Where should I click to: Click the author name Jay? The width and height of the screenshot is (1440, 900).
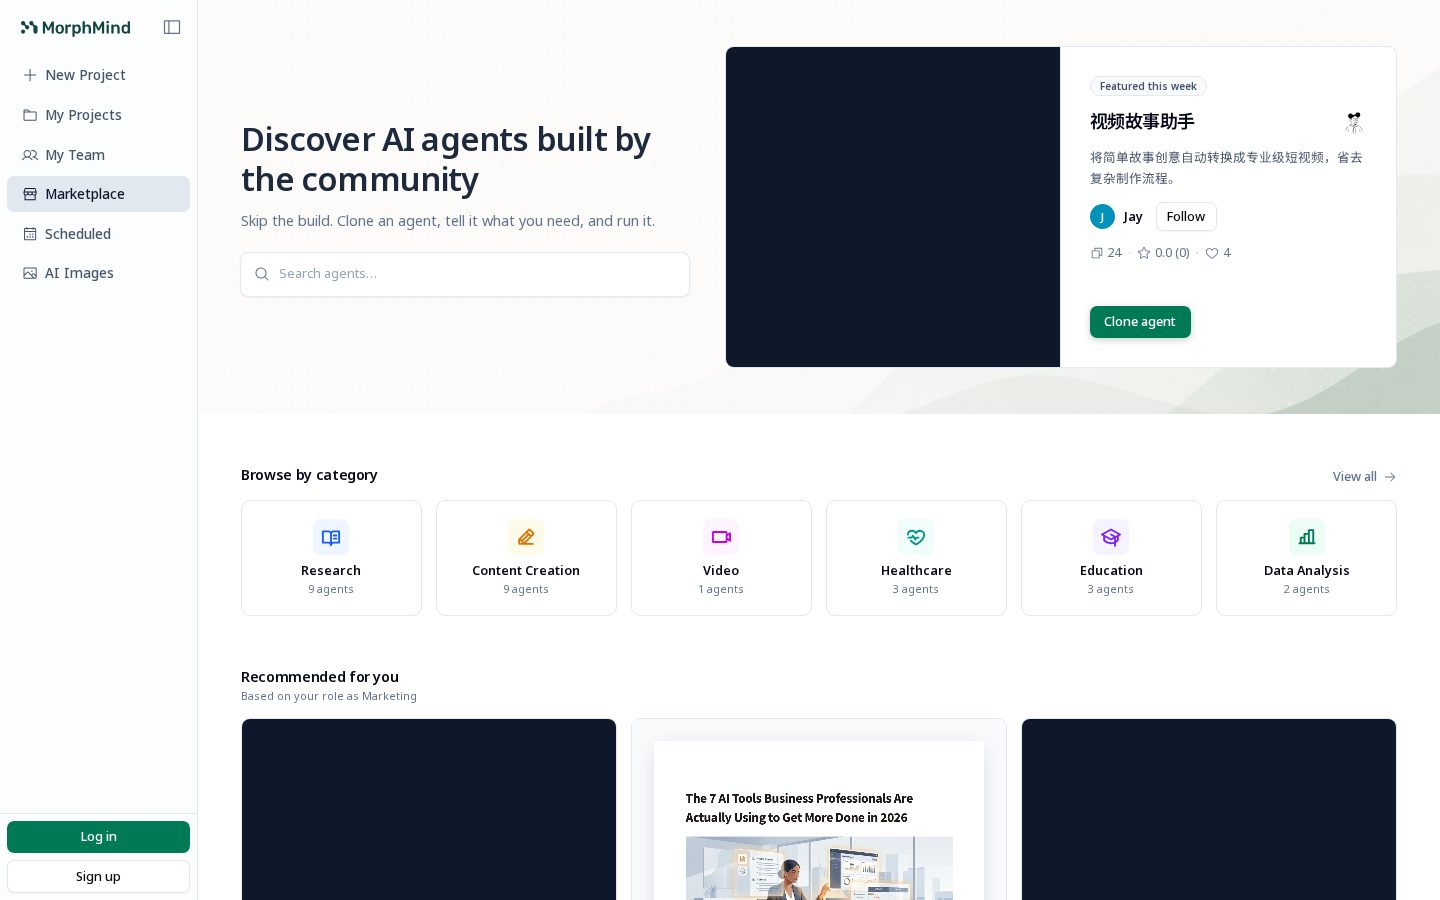tap(1133, 217)
